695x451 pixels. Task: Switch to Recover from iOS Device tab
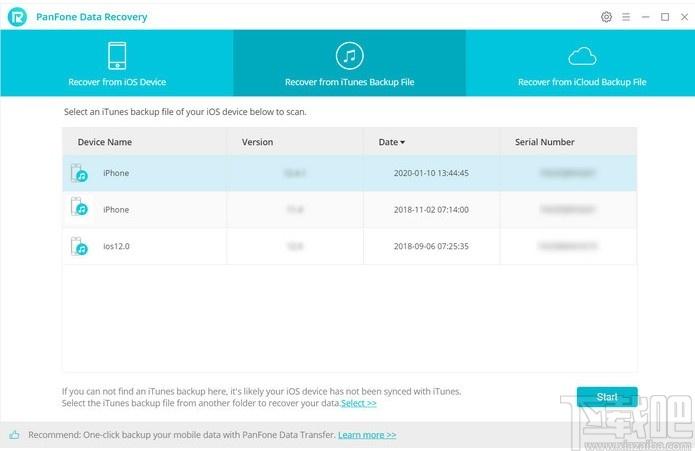[117, 63]
